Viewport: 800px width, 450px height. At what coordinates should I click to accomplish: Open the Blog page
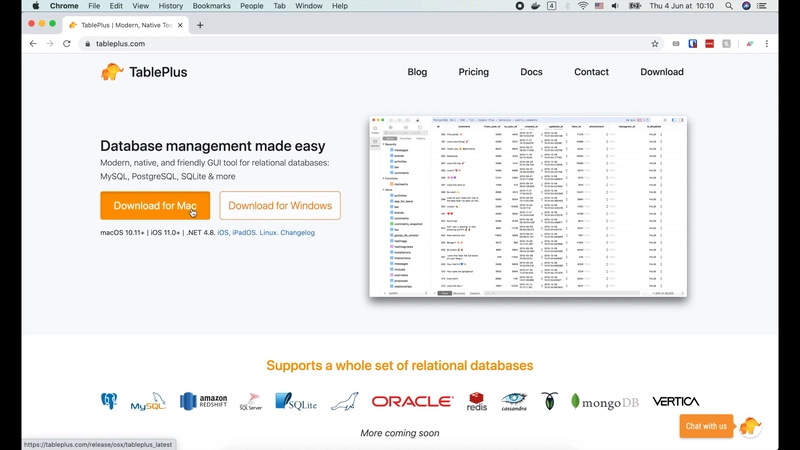[417, 72]
